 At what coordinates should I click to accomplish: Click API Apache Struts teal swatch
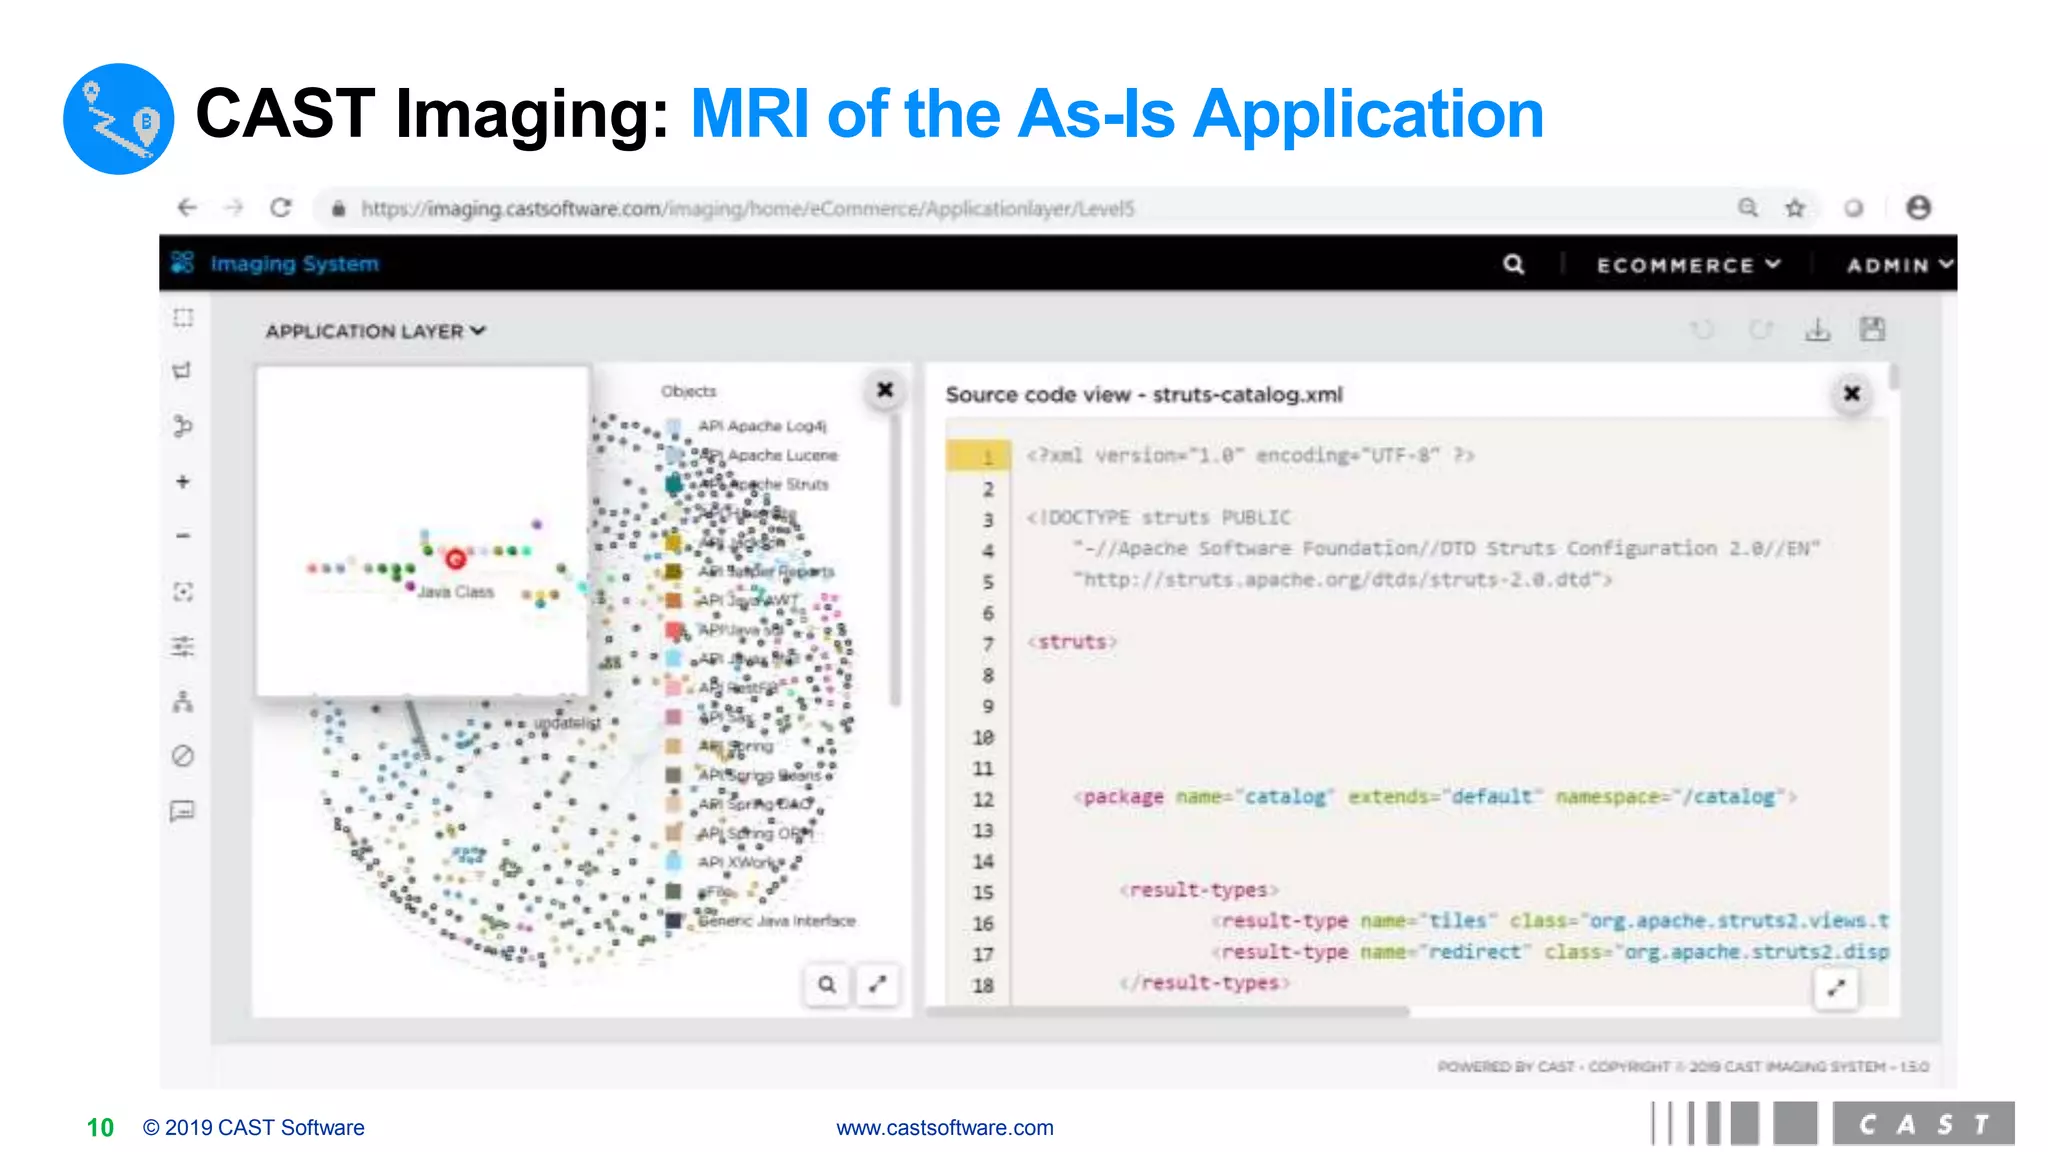pyautogui.click(x=674, y=484)
